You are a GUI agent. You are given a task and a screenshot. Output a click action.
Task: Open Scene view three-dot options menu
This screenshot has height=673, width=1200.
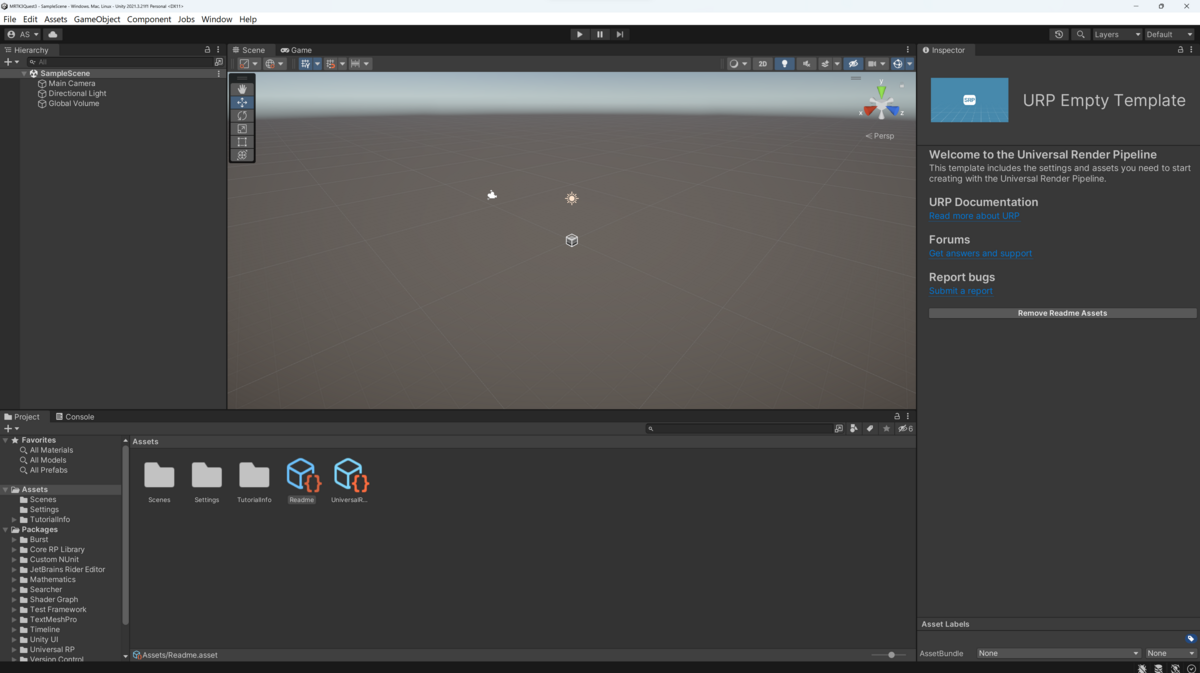[908, 50]
